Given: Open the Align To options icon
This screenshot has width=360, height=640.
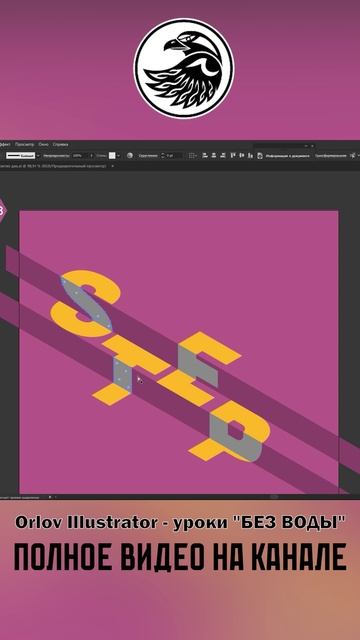Looking at the screenshot, I should tap(193, 156).
